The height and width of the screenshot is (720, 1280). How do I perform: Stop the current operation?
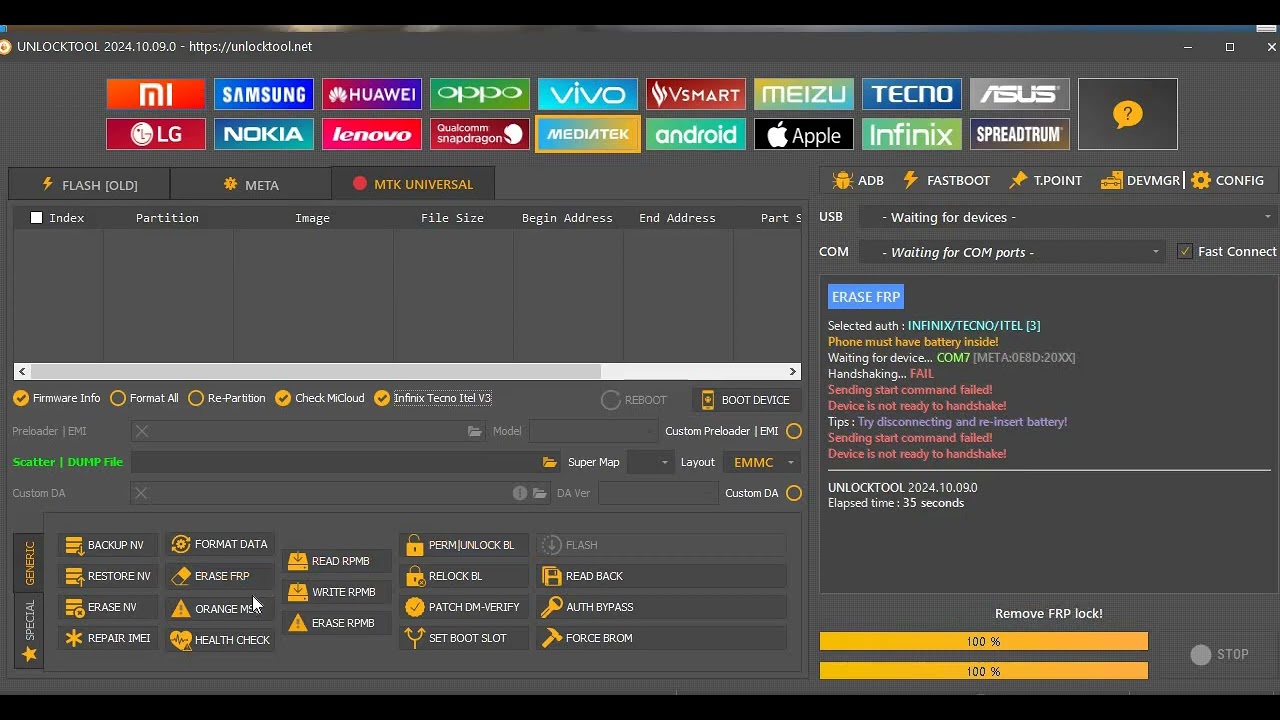point(1220,654)
